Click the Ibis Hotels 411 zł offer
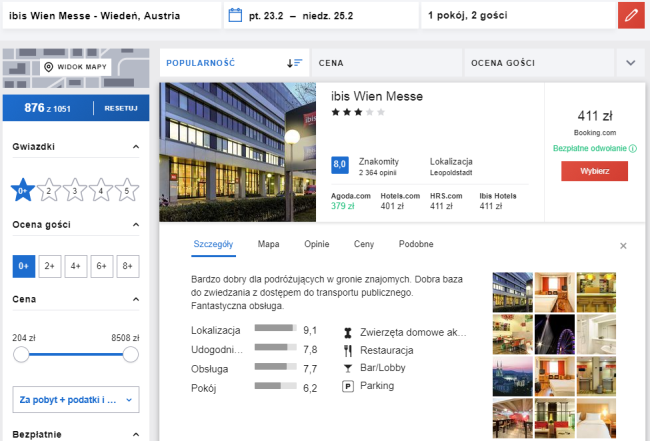The image size is (650, 441). click(x=498, y=201)
